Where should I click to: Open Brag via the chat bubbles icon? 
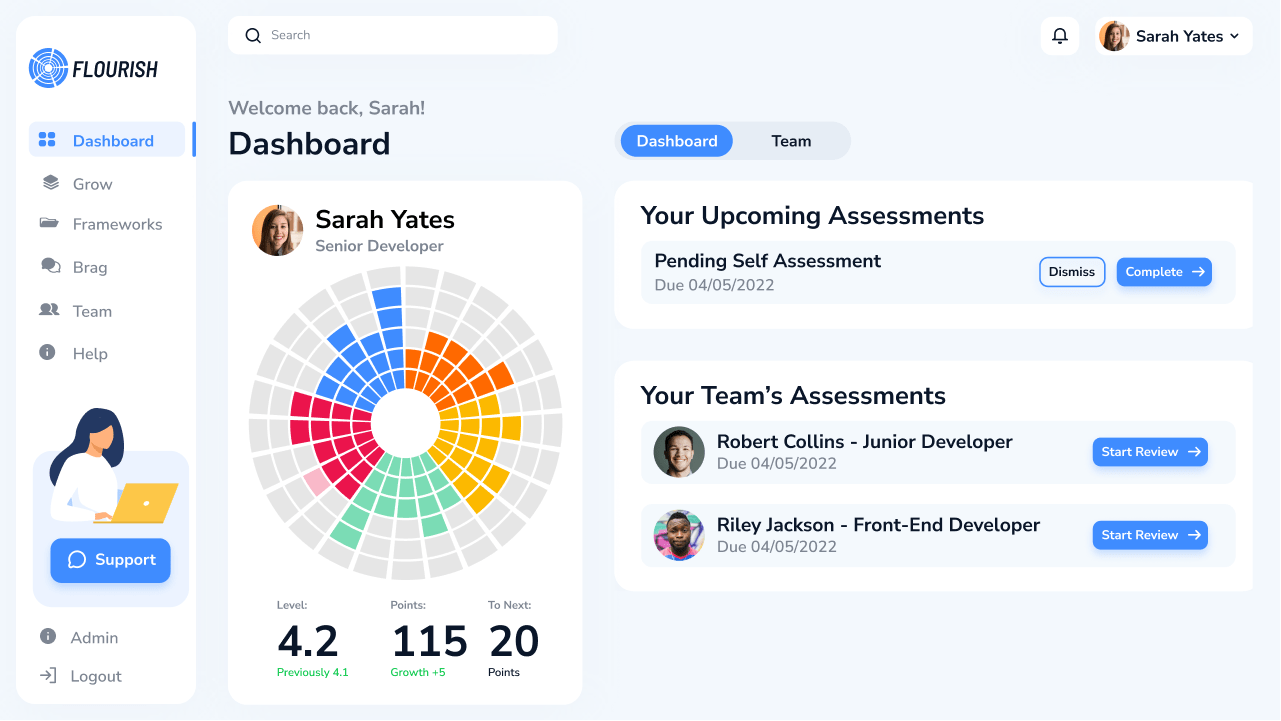click(50, 266)
